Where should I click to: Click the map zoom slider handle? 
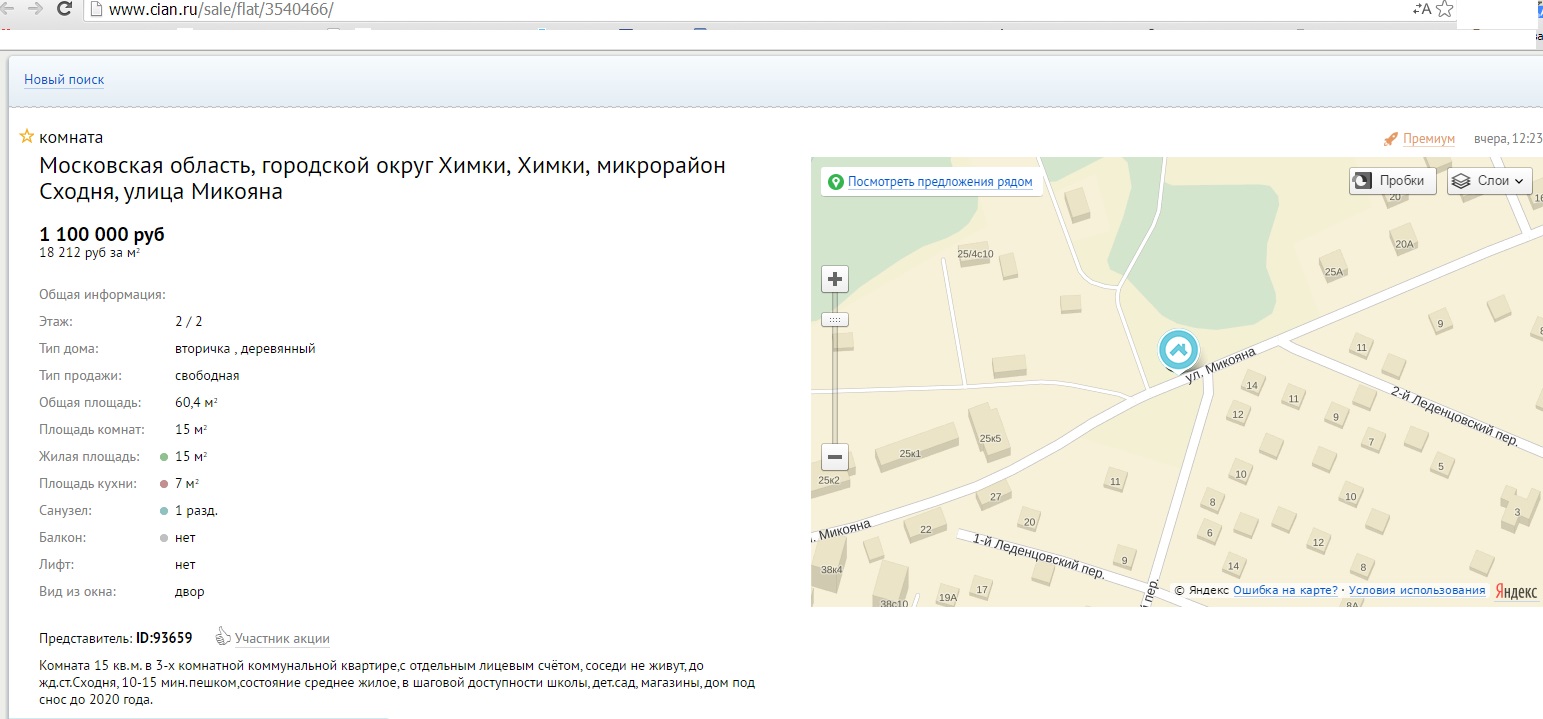tap(834, 320)
